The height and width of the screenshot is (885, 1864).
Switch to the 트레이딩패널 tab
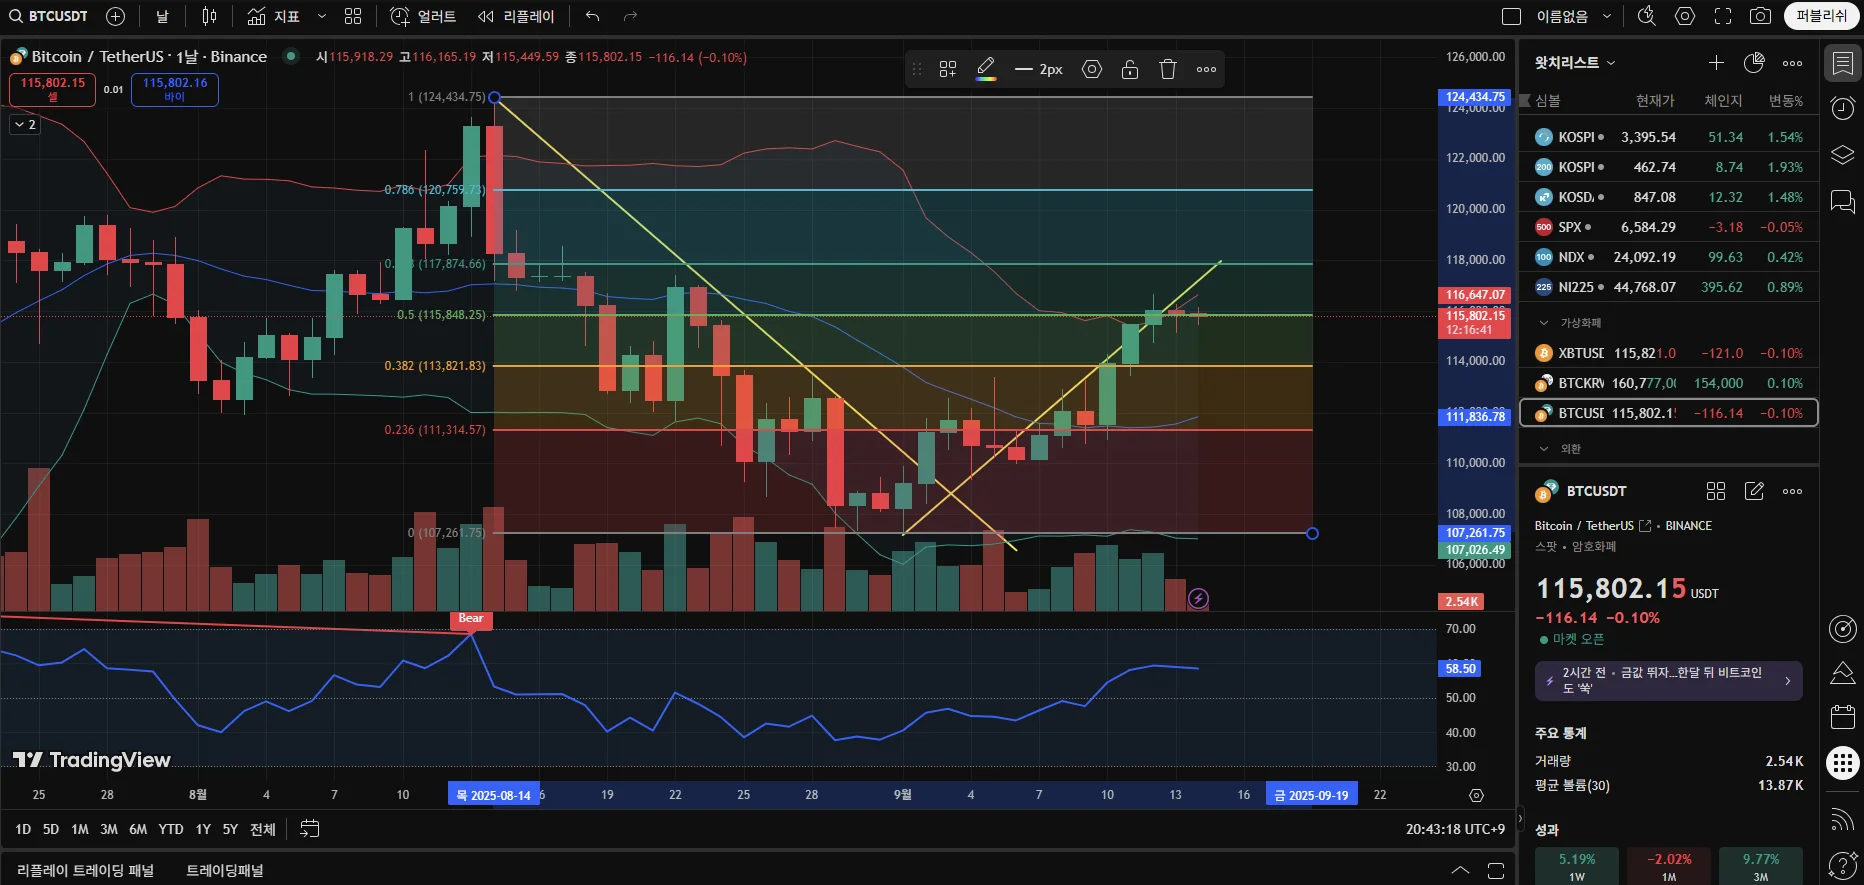225,870
